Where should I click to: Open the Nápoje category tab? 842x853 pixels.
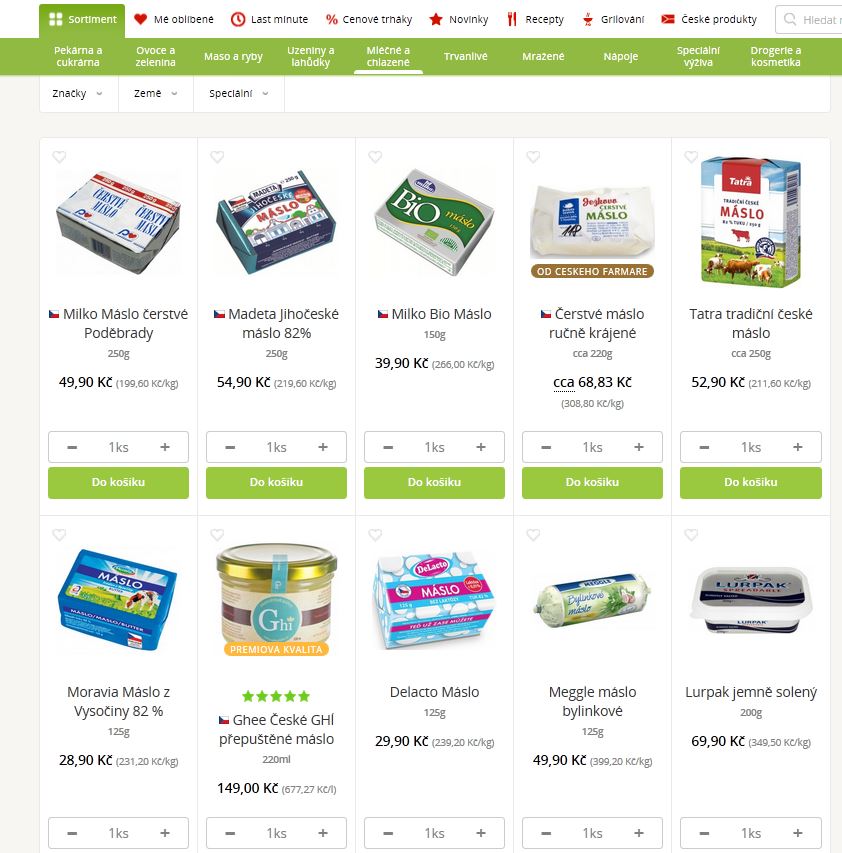click(621, 57)
